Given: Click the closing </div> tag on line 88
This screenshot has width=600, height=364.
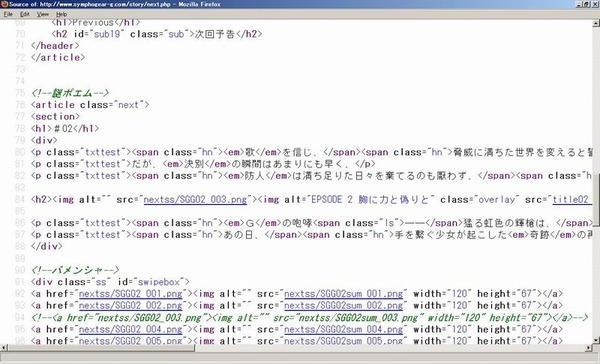Looking at the screenshot, I should [x=46, y=246].
